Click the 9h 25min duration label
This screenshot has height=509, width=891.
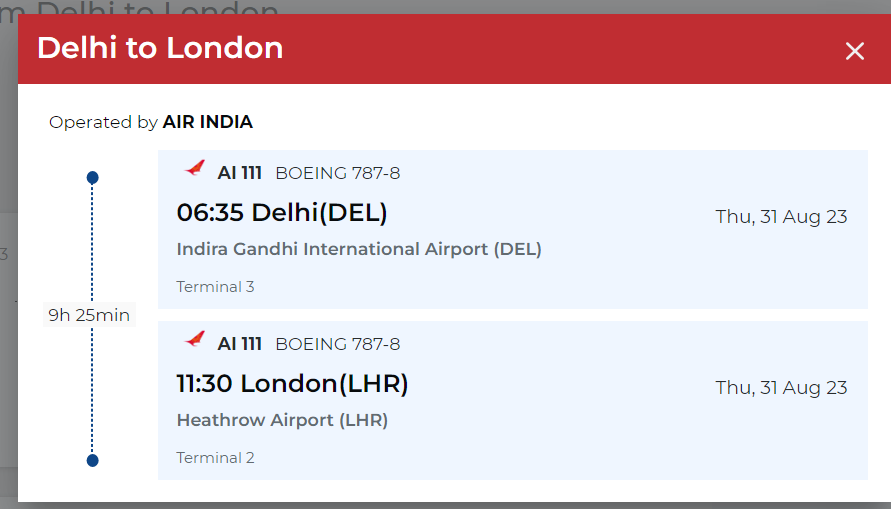coord(89,315)
